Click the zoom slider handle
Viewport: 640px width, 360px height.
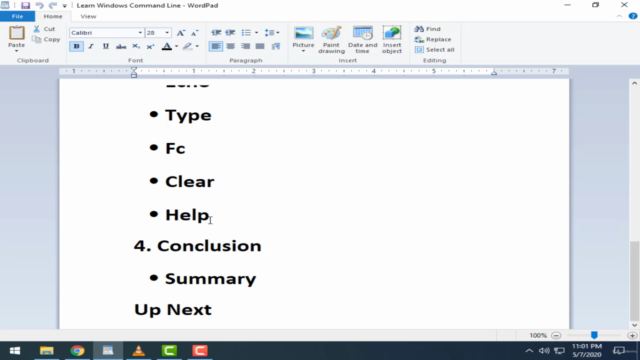point(594,335)
